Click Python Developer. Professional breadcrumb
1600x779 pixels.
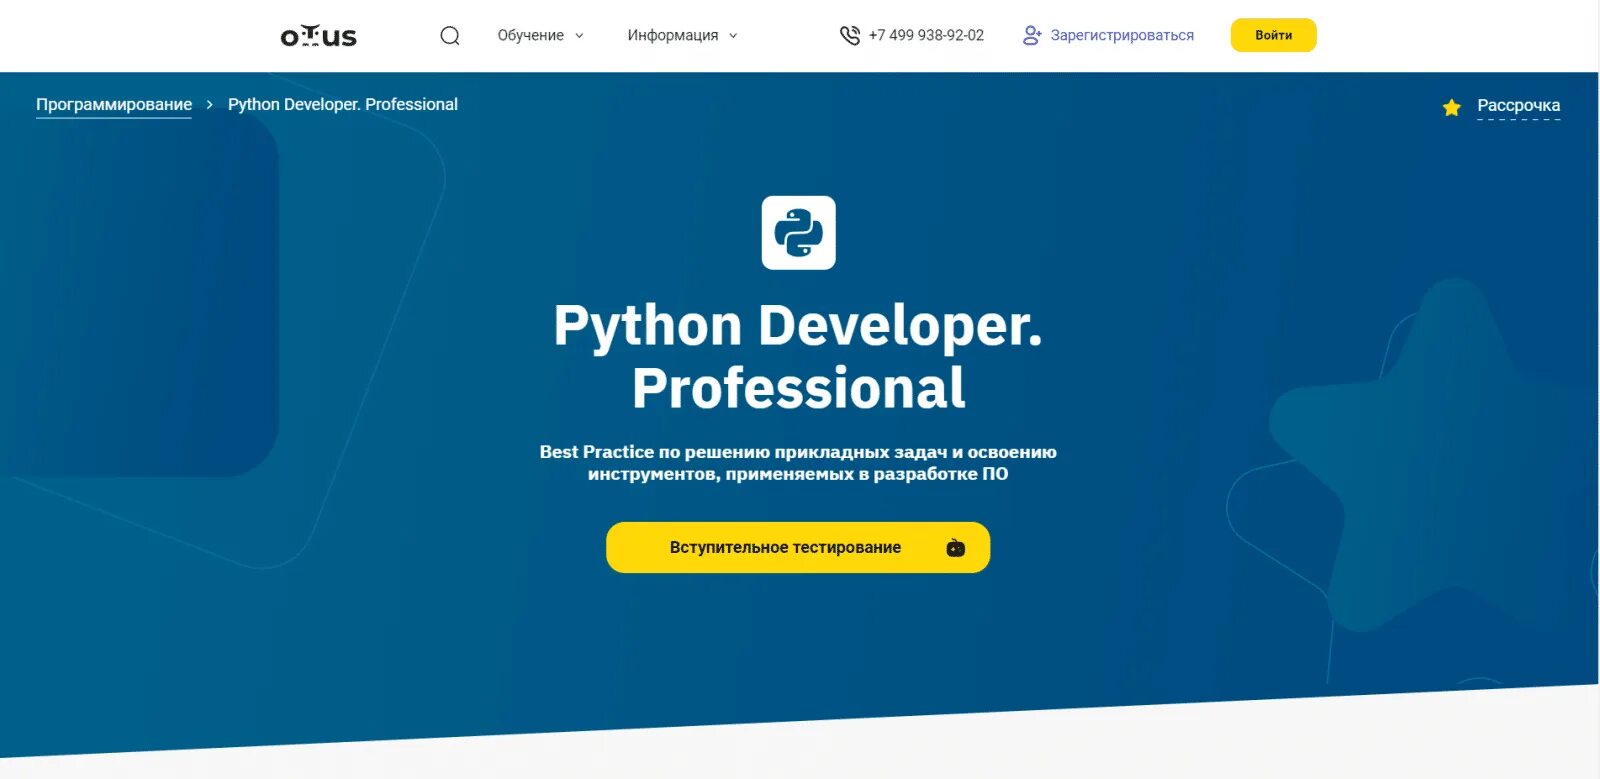pyautogui.click(x=343, y=104)
